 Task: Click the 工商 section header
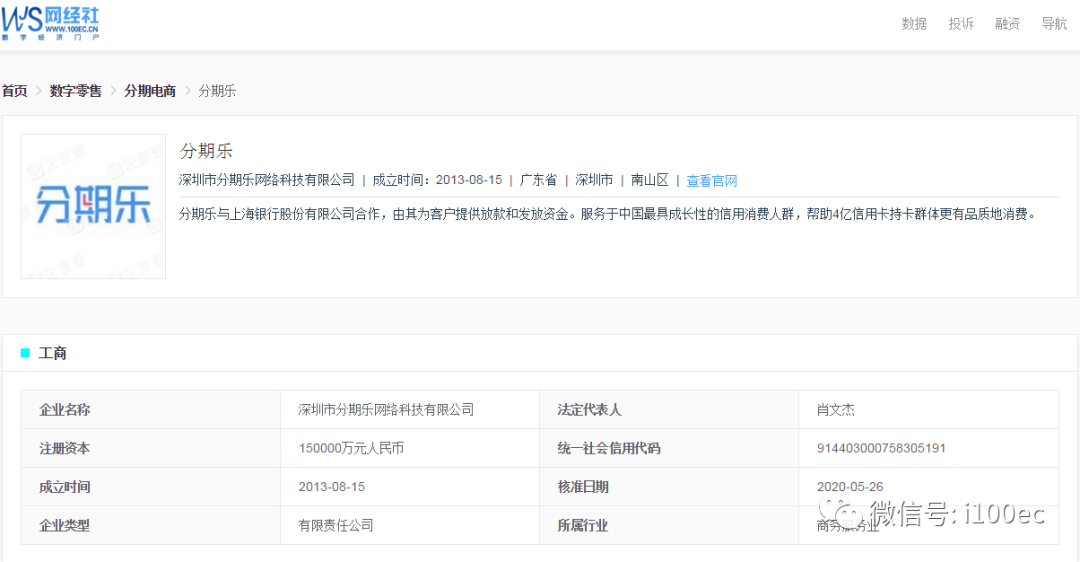coord(52,353)
